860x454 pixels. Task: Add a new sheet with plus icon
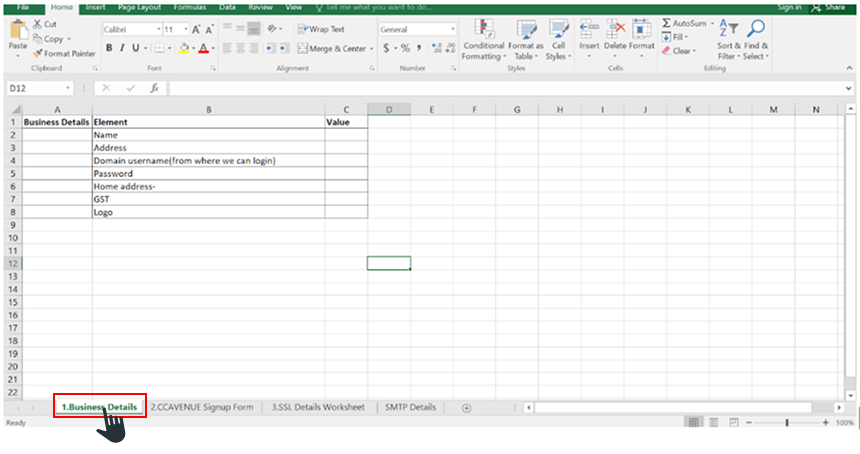point(466,408)
